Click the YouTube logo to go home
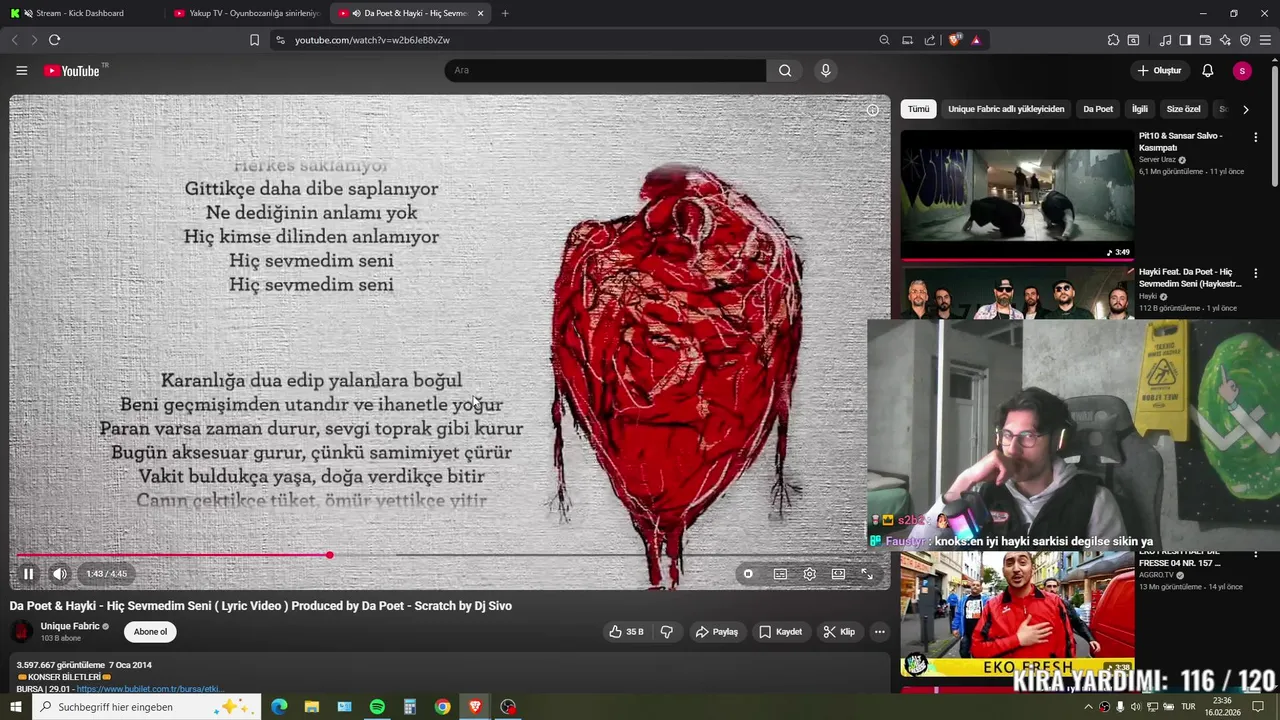Viewport: 1280px width, 720px height. pyautogui.click(x=72, y=71)
